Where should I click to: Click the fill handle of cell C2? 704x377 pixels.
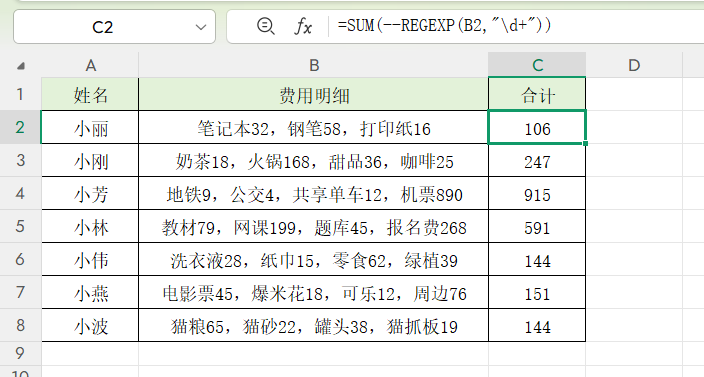coord(585,144)
